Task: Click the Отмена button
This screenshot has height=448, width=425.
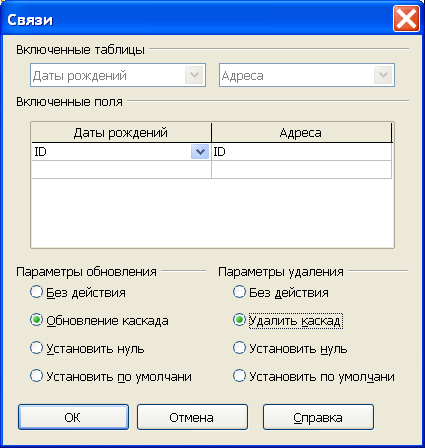Action: (x=192, y=417)
